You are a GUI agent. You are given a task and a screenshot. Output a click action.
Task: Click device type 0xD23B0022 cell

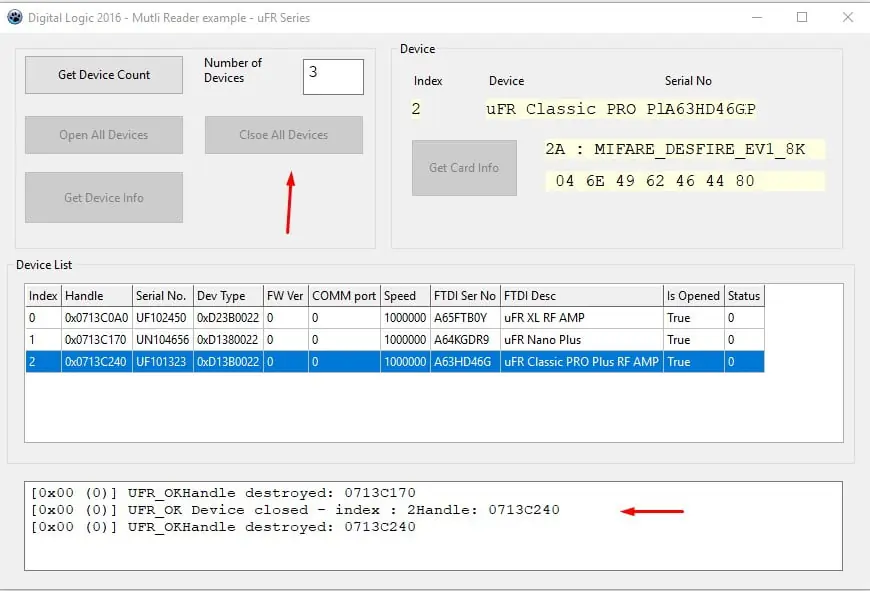(x=228, y=318)
